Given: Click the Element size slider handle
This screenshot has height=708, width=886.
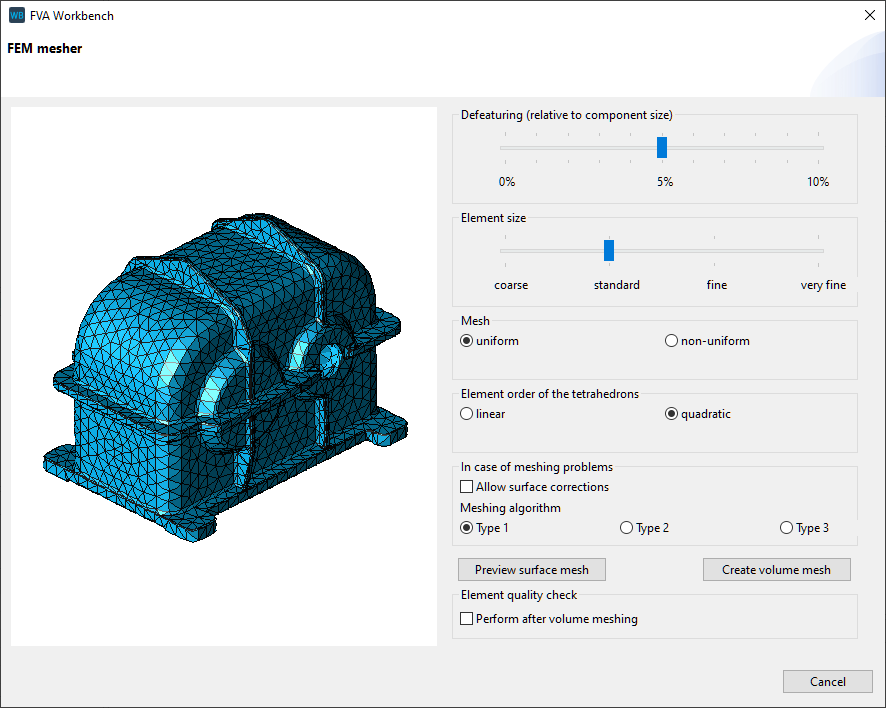Looking at the screenshot, I should pos(609,251).
